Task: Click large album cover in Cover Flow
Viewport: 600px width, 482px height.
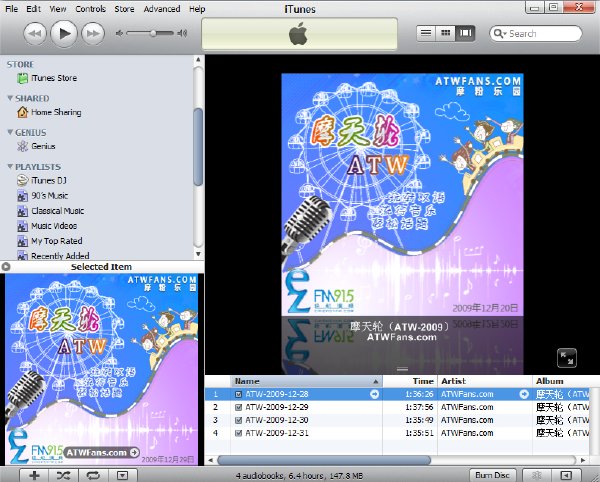Action: click(x=402, y=195)
